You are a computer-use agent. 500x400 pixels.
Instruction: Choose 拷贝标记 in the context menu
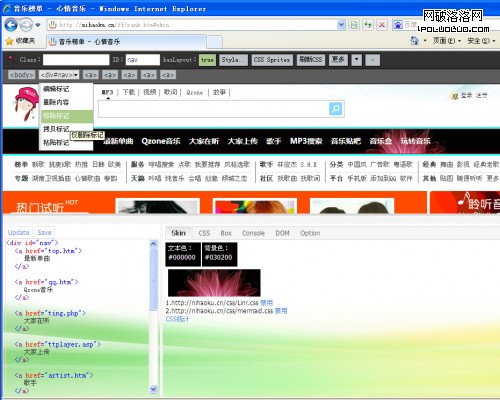56,129
